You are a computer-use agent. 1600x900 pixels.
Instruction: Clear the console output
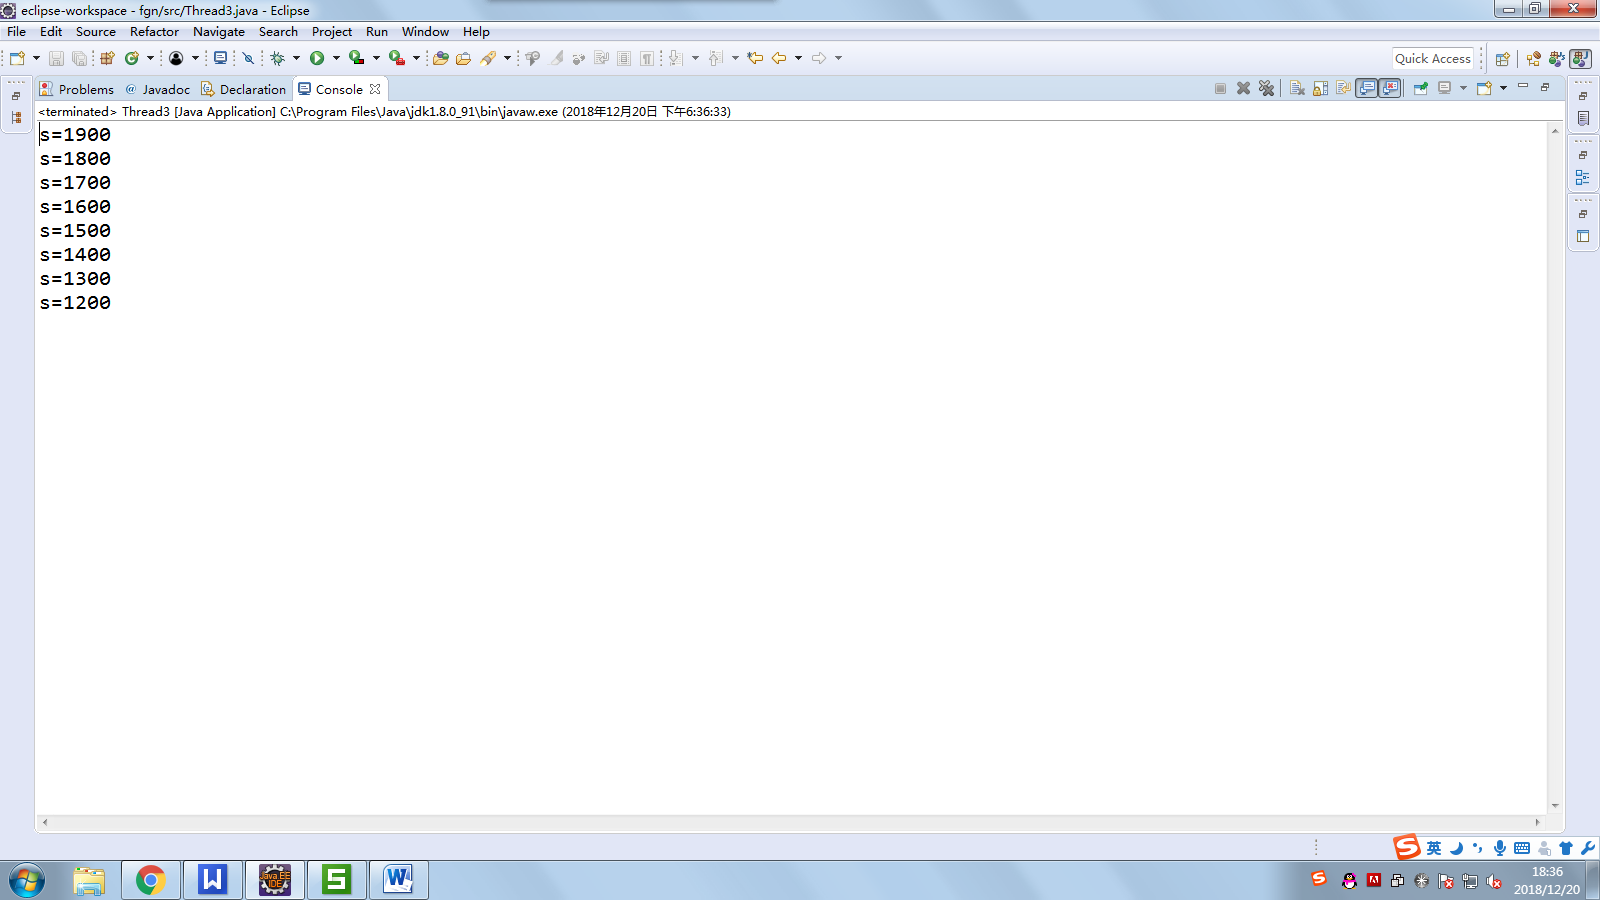point(1297,88)
